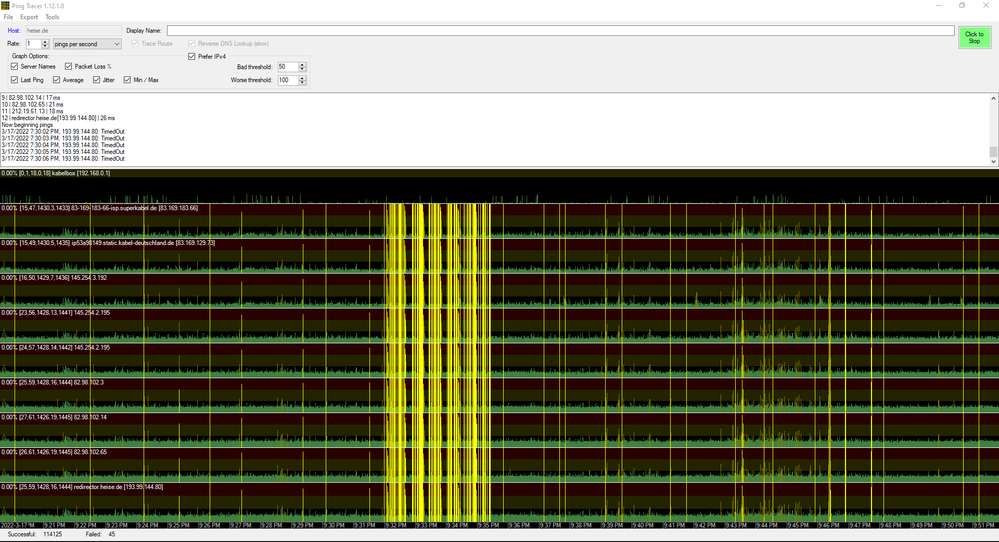Raise Worse threshold with up arrow
Viewport: 999px width, 542px height.
pyautogui.click(x=302, y=78)
